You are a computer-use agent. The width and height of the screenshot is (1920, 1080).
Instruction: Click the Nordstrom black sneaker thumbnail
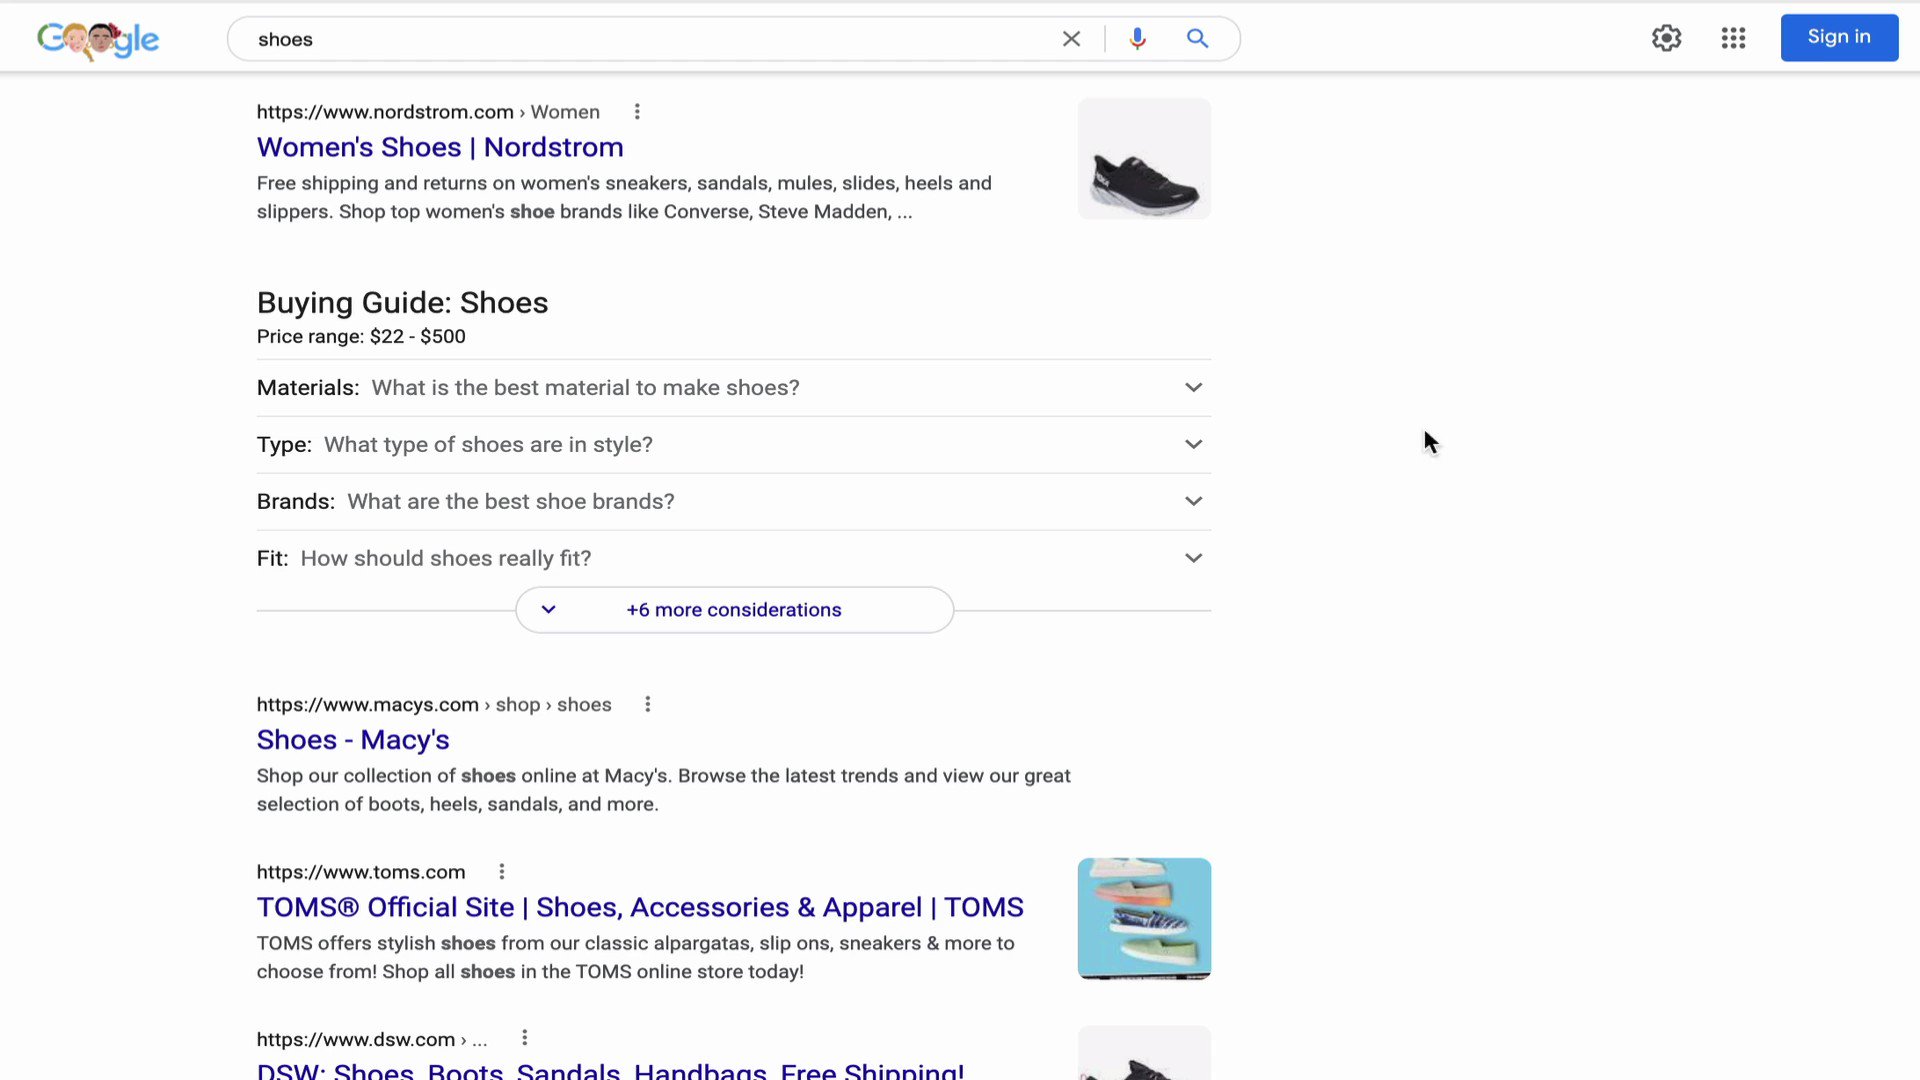pyautogui.click(x=1144, y=158)
